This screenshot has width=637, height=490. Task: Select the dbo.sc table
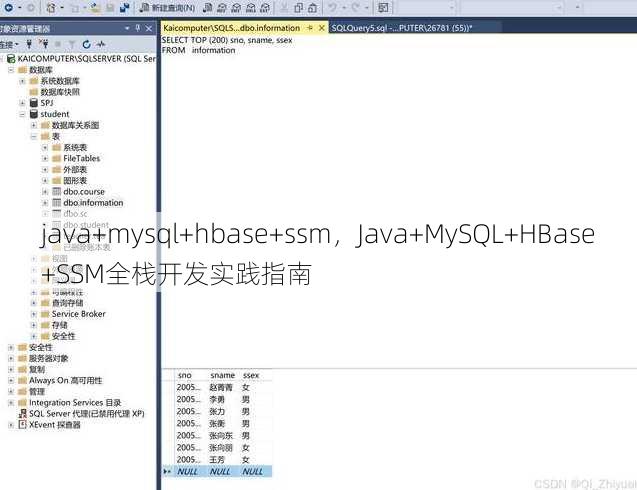tap(75, 214)
